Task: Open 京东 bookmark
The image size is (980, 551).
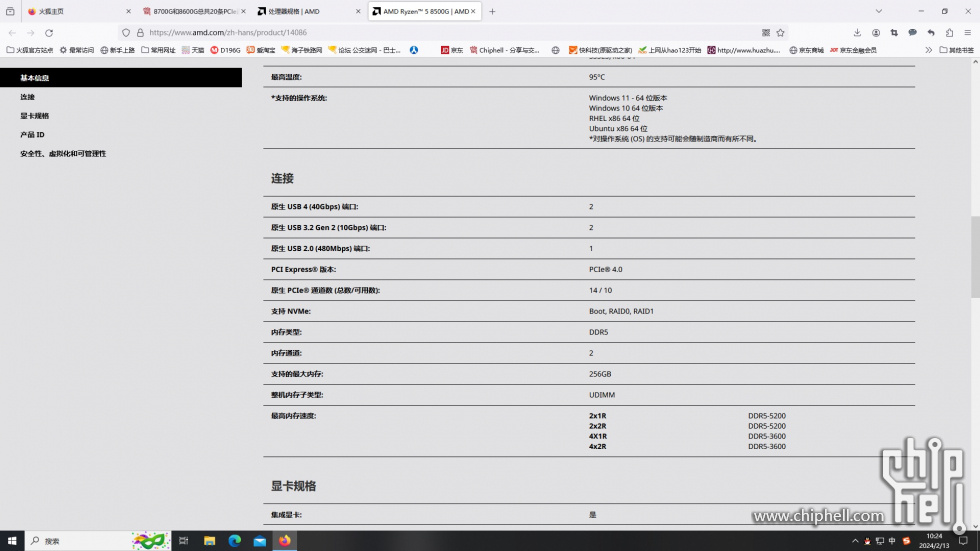Action: click(x=452, y=50)
